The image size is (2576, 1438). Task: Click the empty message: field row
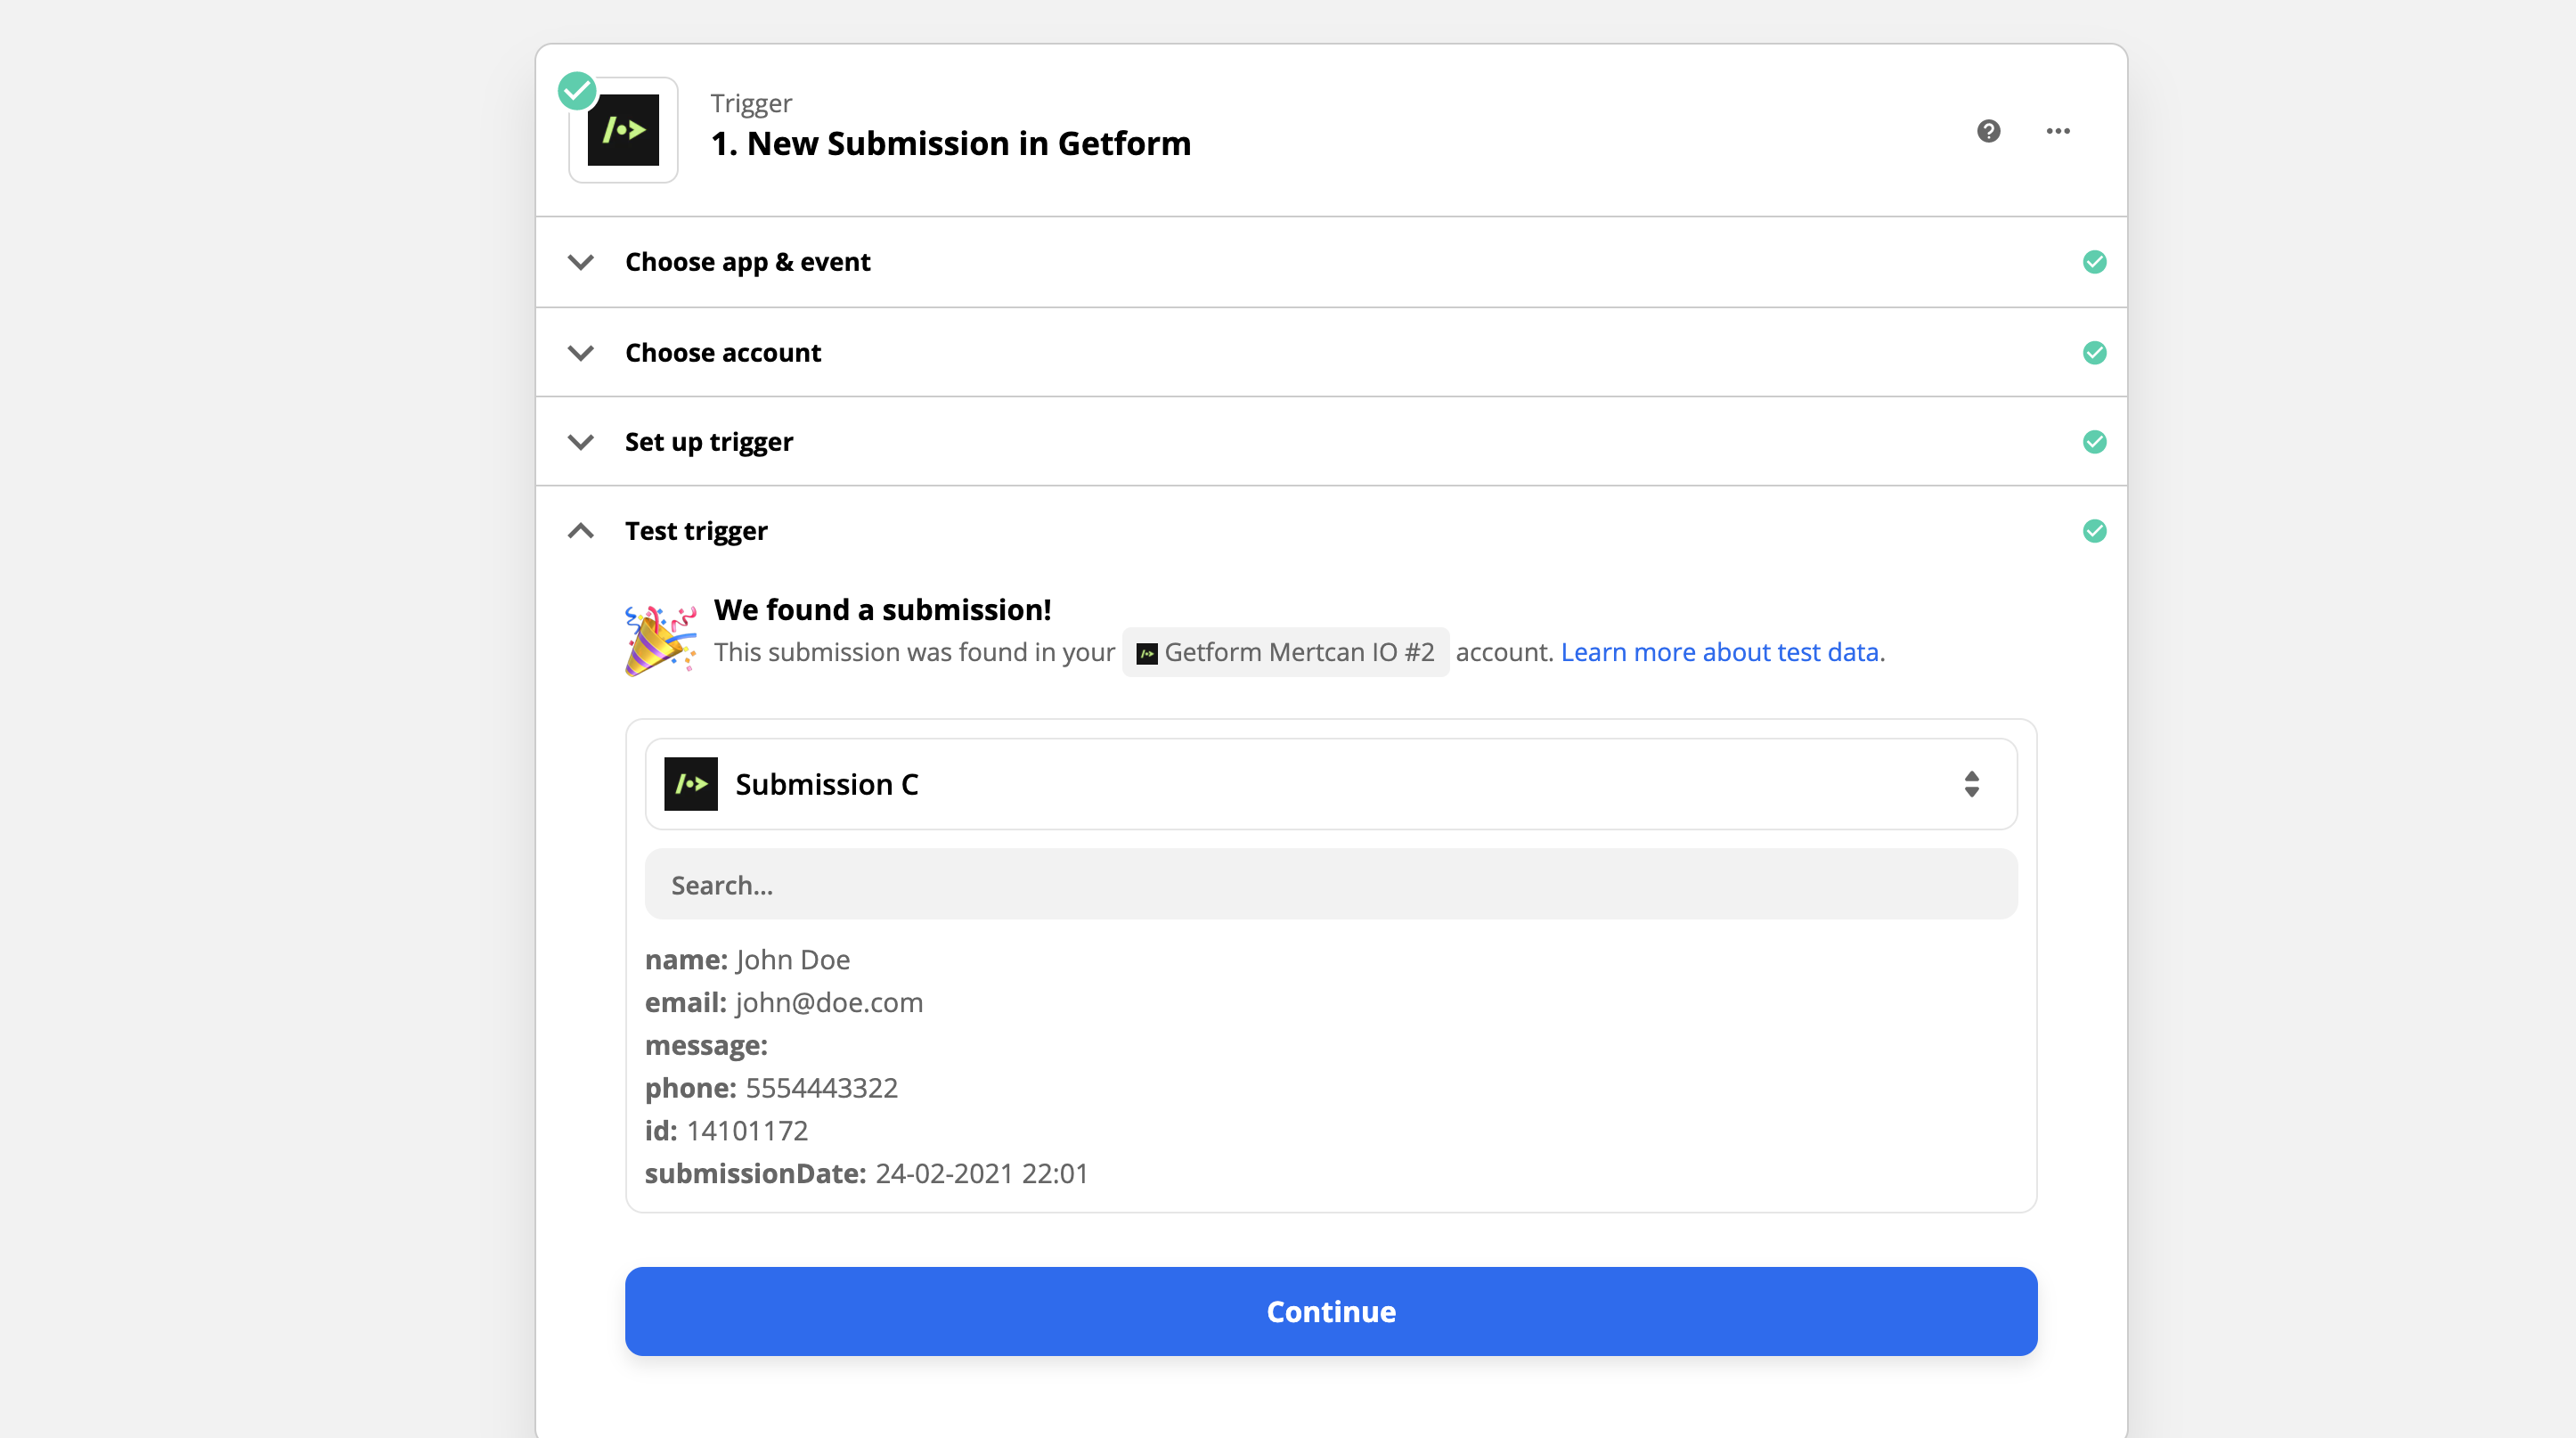(706, 1046)
